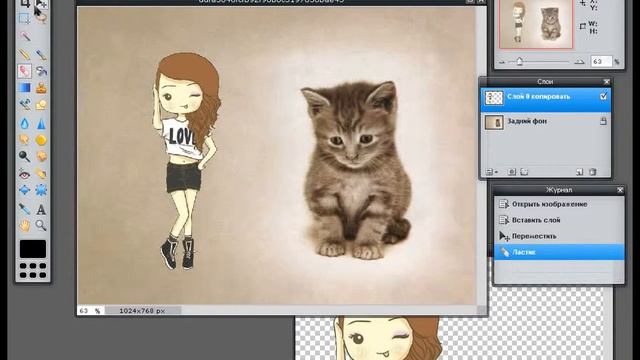Open the black main color swatch
640x360 pixels.
pyautogui.click(x=33, y=249)
